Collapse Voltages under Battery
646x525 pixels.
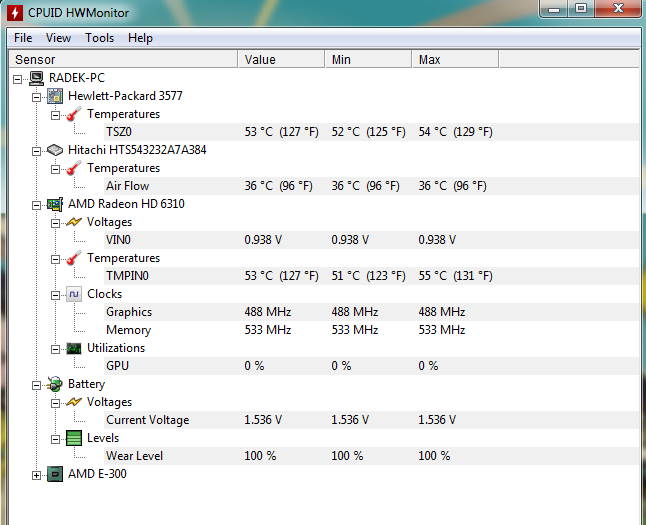55,403
